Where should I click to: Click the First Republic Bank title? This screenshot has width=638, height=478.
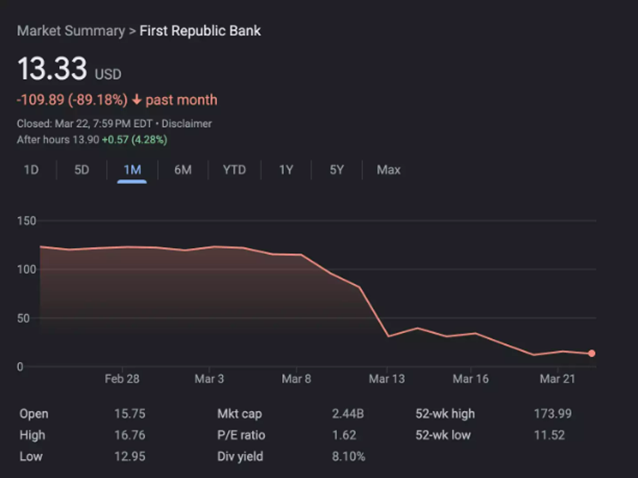pyautogui.click(x=200, y=31)
